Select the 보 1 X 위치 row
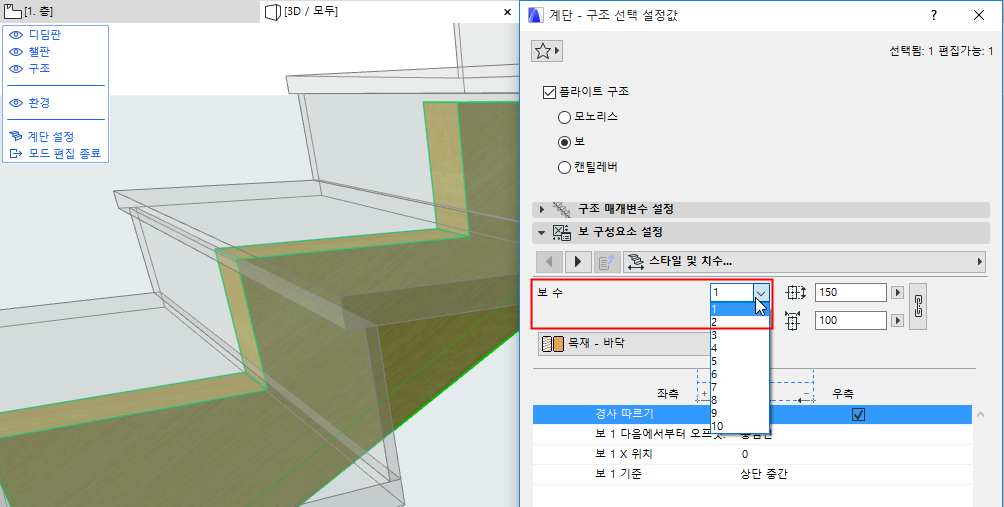This screenshot has width=1004, height=507. [x=752, y=455]
